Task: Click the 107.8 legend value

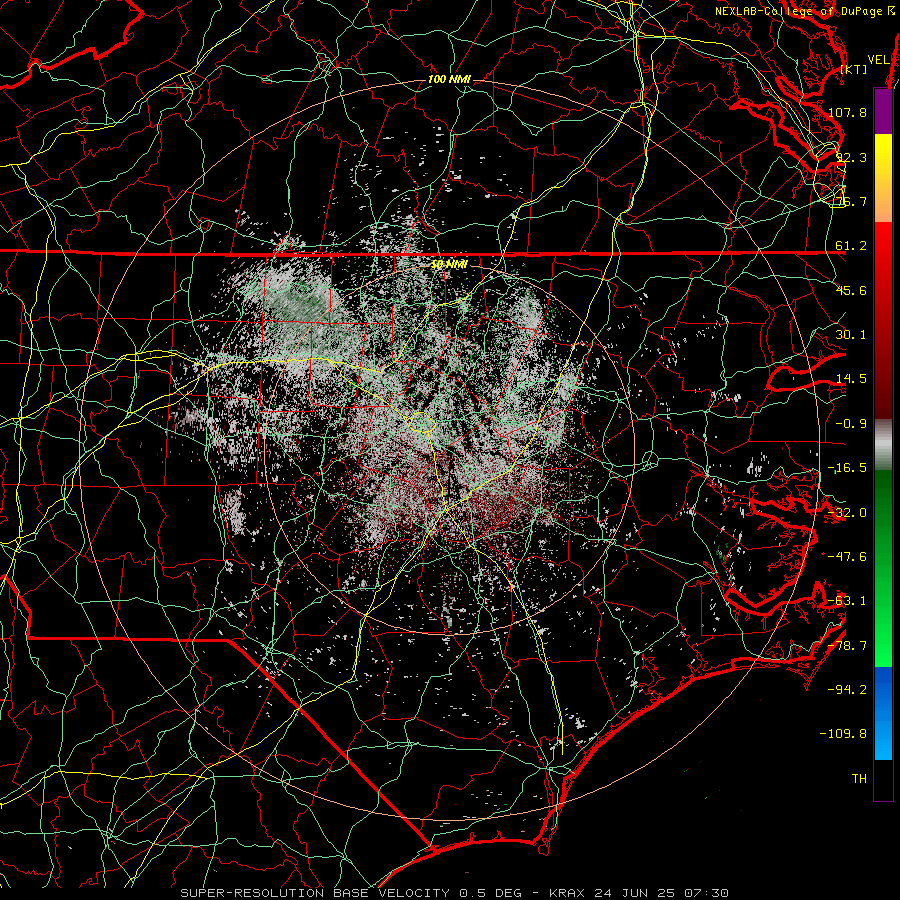Action: 847,112
